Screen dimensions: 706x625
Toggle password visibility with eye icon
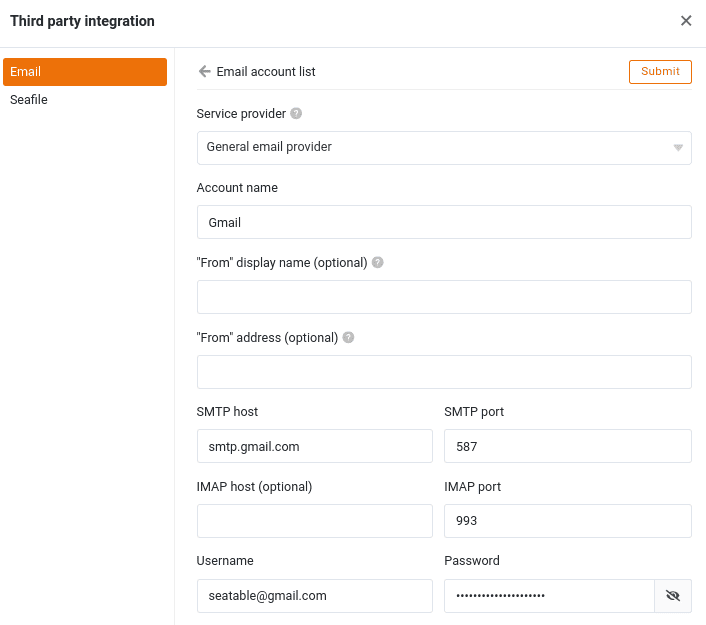coord(673,596)
